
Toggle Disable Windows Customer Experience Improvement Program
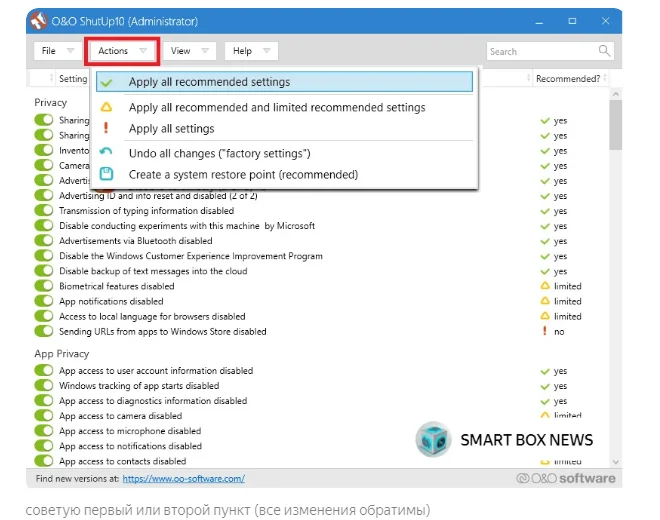pos(44,256)
